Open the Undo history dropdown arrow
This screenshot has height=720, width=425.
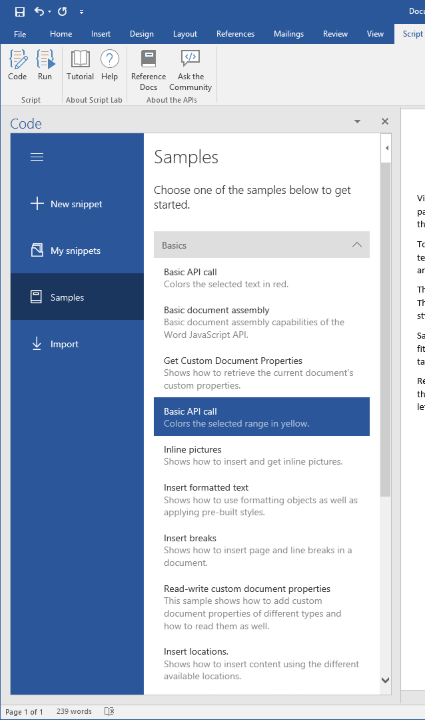[x=49, y=12]
